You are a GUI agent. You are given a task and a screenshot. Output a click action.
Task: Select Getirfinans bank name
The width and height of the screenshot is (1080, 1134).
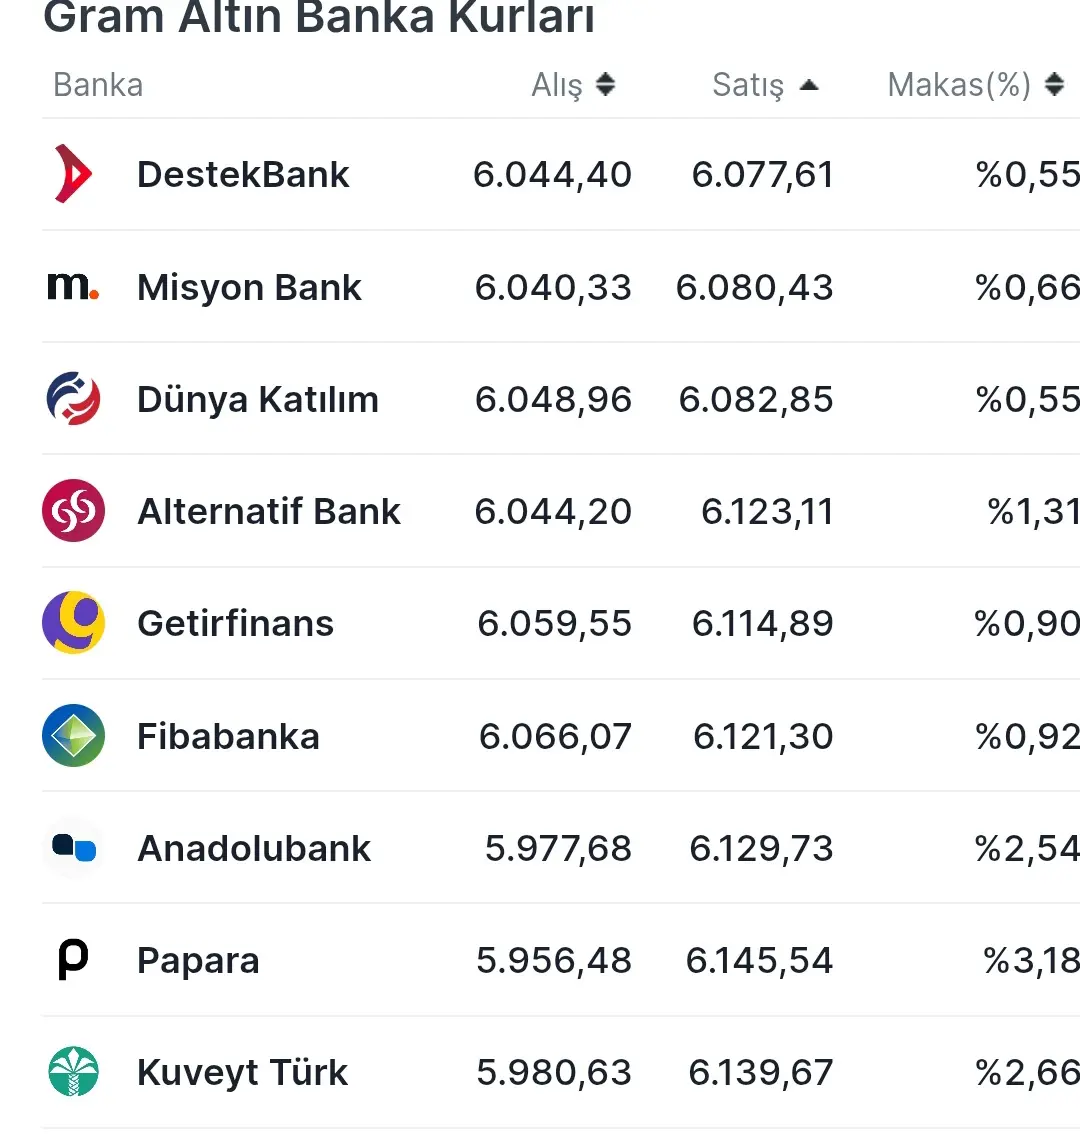pos(235,624)
